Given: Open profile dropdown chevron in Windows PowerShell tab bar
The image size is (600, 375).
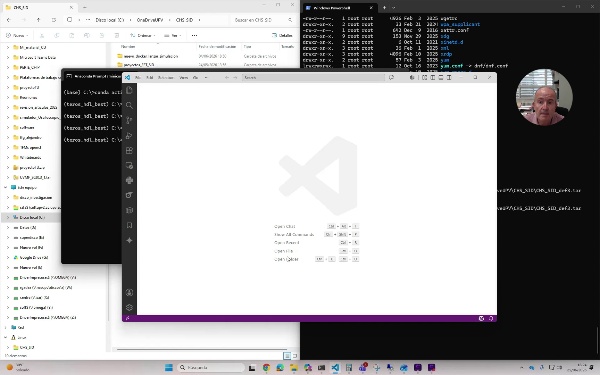Looking at the screenshot, I should [x=393, y=7].
